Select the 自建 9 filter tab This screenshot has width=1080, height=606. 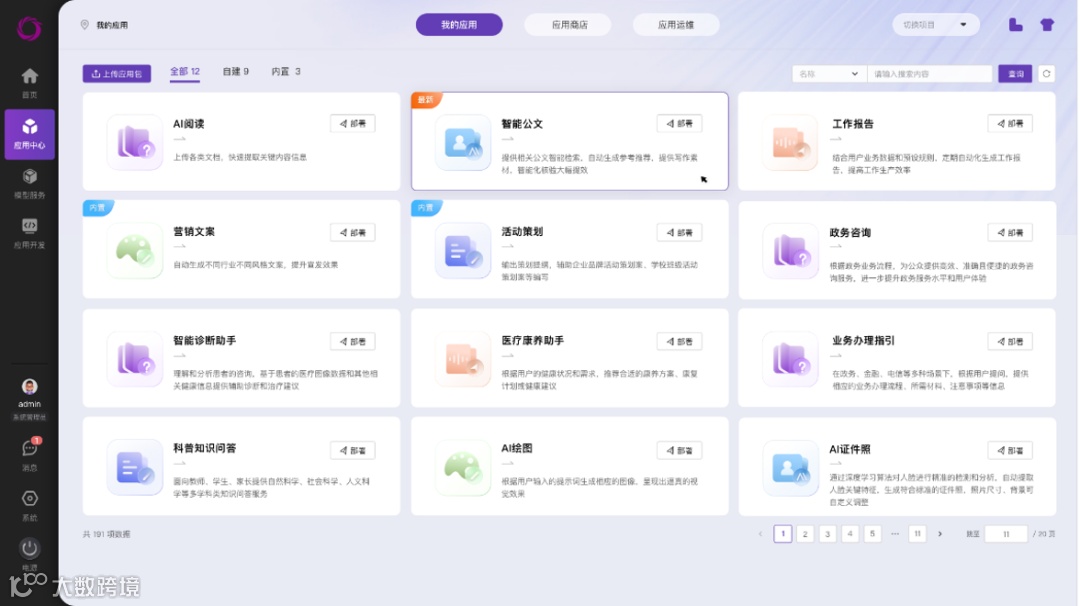tap(236, 72)
